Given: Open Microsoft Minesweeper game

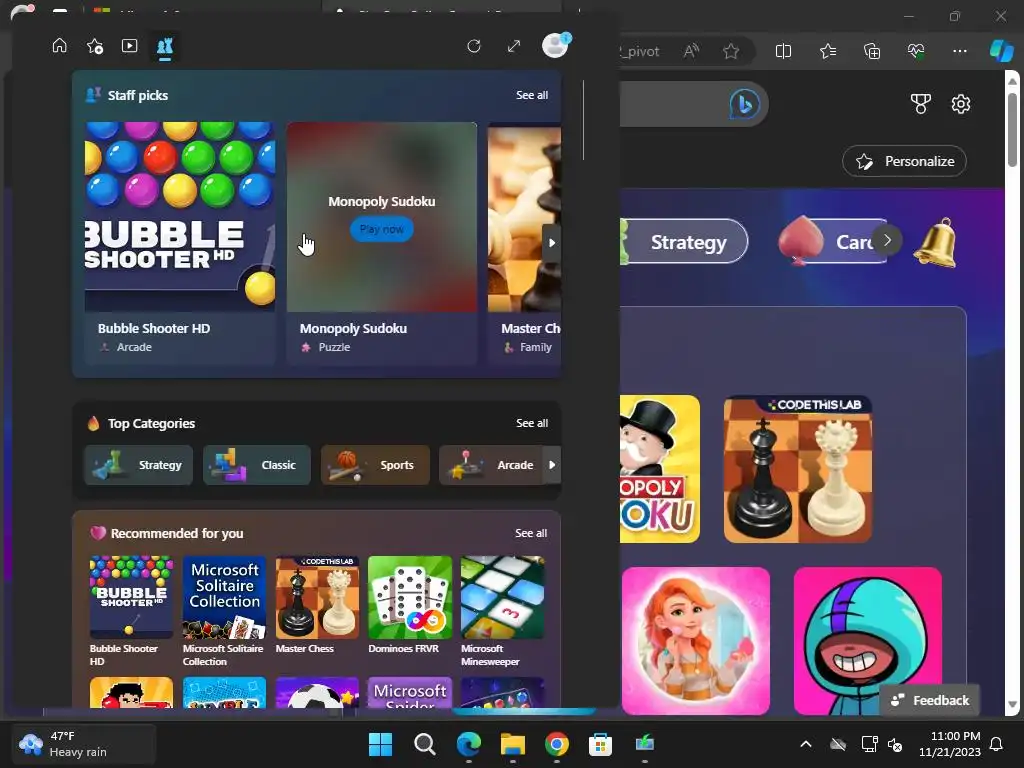Looking at the screenshot, I should point(502,611).
